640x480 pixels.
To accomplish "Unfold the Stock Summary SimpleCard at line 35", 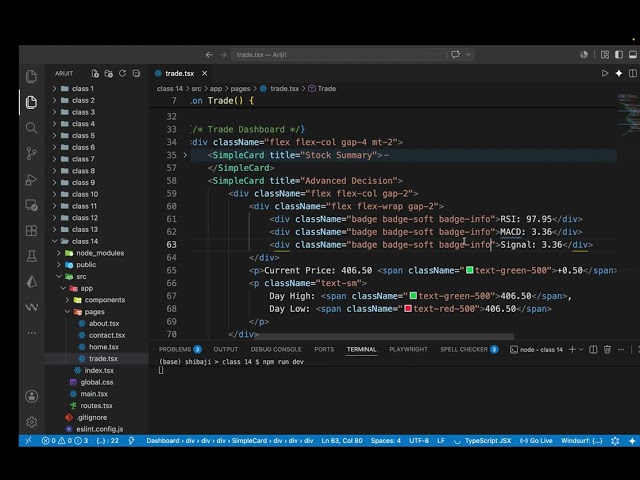I will coord(185,155).
